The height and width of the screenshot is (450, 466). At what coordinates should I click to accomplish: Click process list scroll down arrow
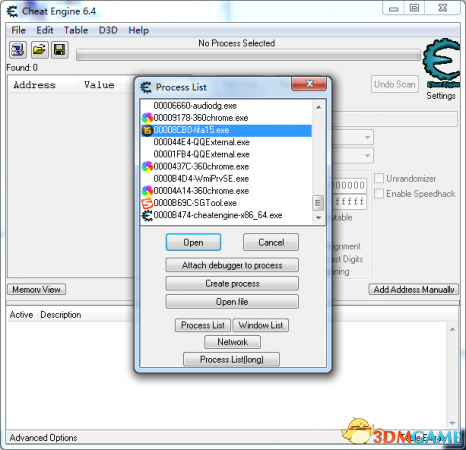tap(318, 218)
